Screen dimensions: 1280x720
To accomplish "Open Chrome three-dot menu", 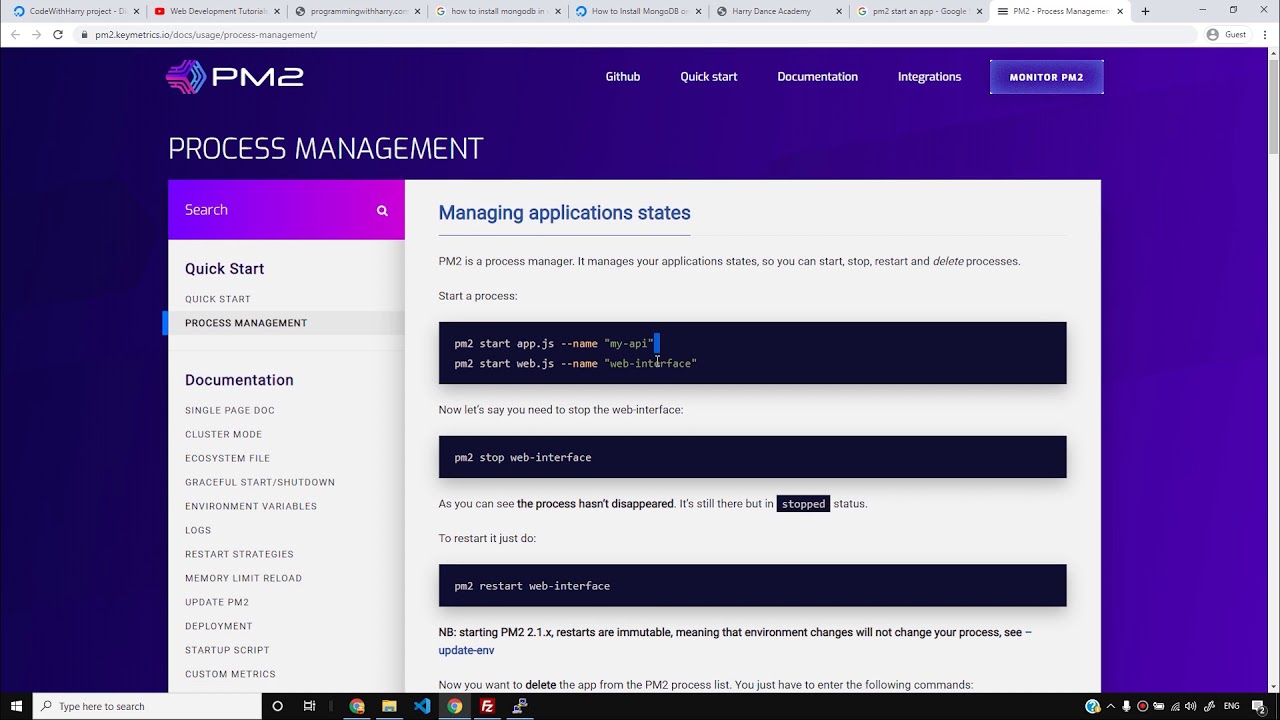I will click(x=1264, y=34).
